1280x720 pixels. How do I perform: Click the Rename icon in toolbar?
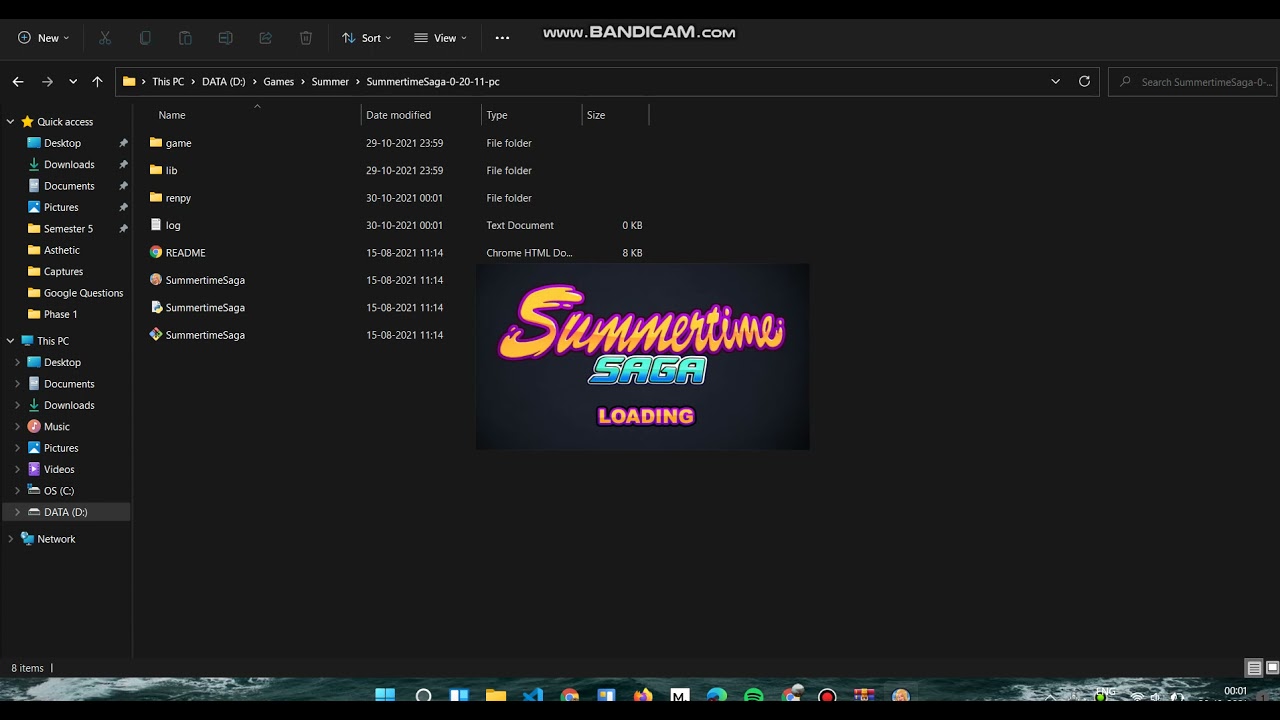click(x=225, y=38)
